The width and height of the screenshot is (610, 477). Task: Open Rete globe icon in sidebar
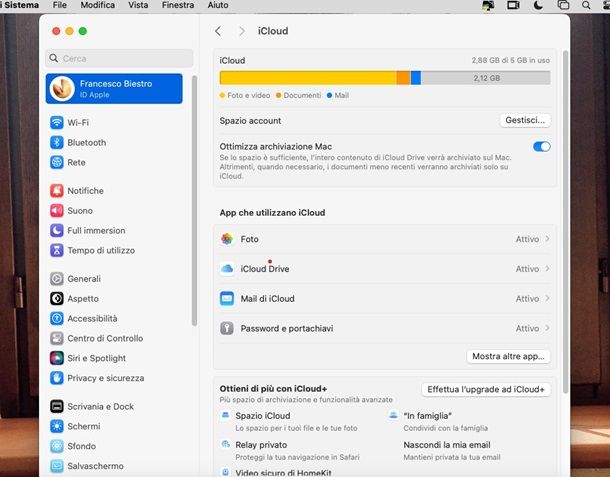[x=57, y=162]
